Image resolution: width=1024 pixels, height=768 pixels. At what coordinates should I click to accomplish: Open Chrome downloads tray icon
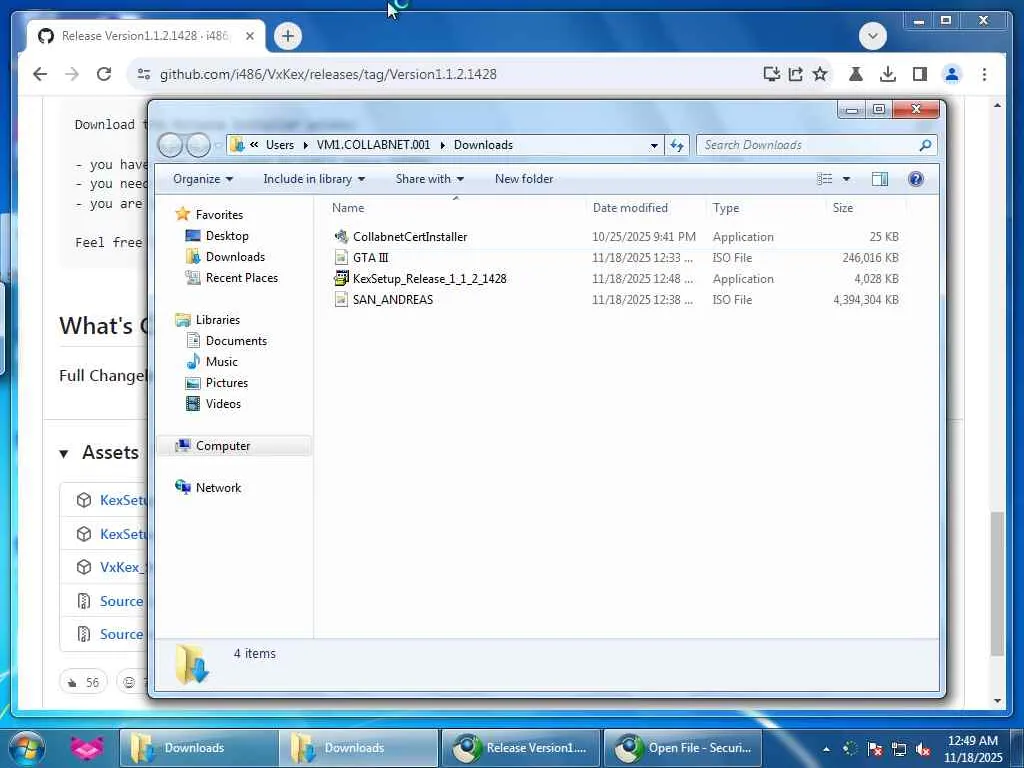pyautogui.click(x=888, y=74)
